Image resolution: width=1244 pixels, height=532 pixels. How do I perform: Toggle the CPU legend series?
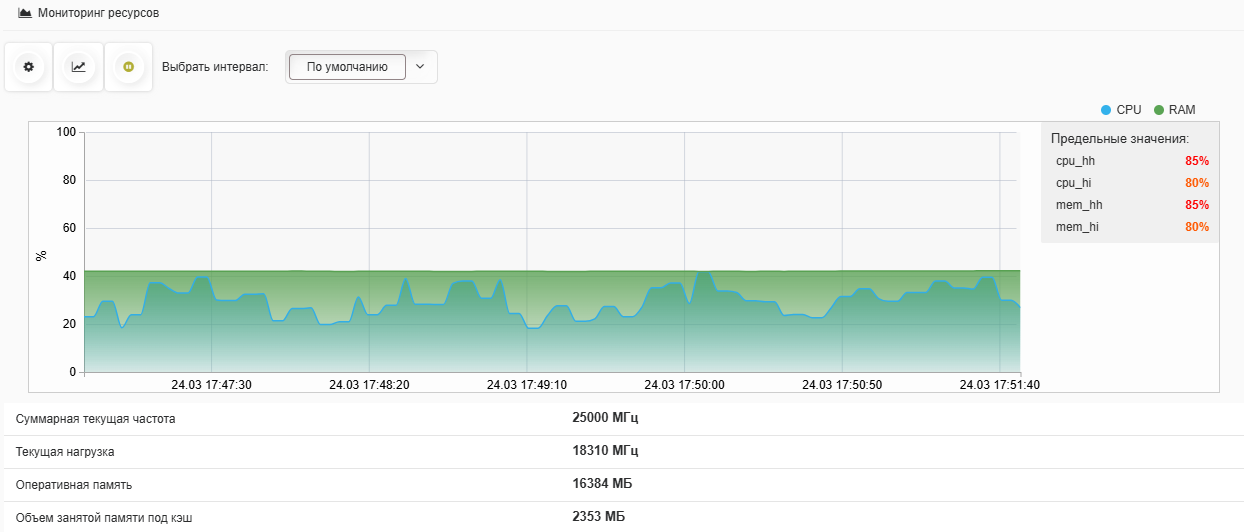[x=1121, y=110]
